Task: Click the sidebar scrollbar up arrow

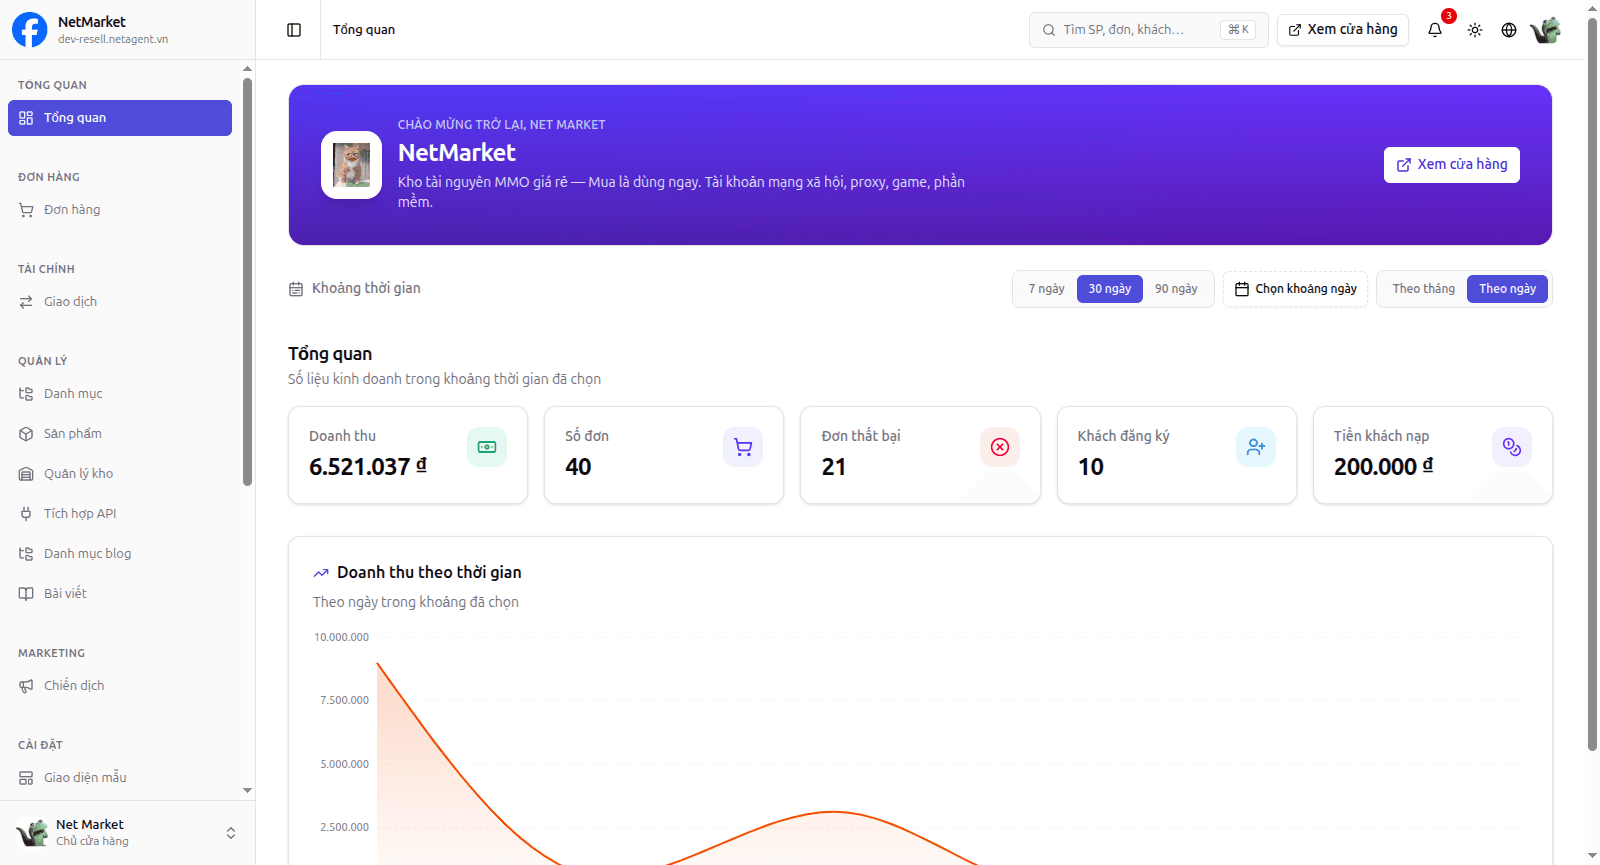Action: pyautogui.click(x=248, y=69)
